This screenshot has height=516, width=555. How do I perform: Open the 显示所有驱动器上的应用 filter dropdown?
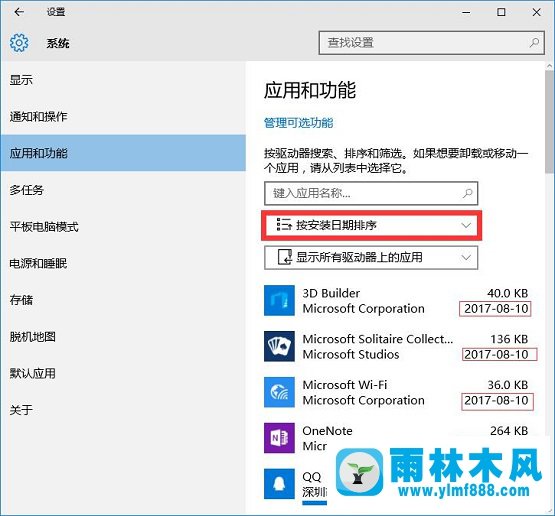click(x=371, y=258)
